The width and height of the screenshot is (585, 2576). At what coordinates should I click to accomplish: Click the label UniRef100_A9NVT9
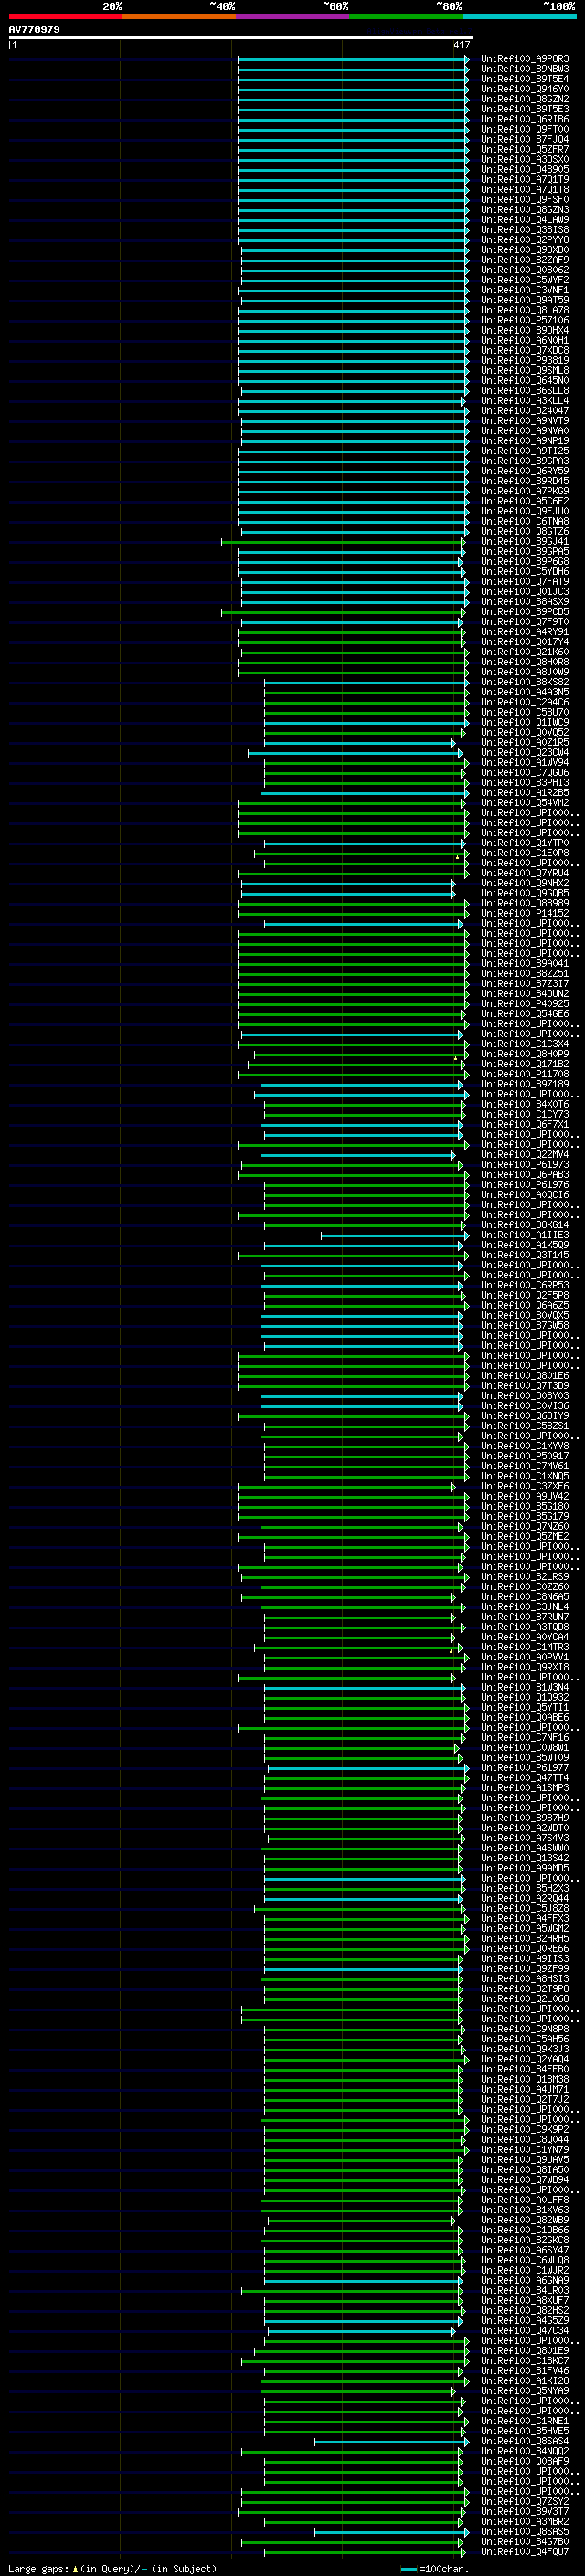(525, 421)
